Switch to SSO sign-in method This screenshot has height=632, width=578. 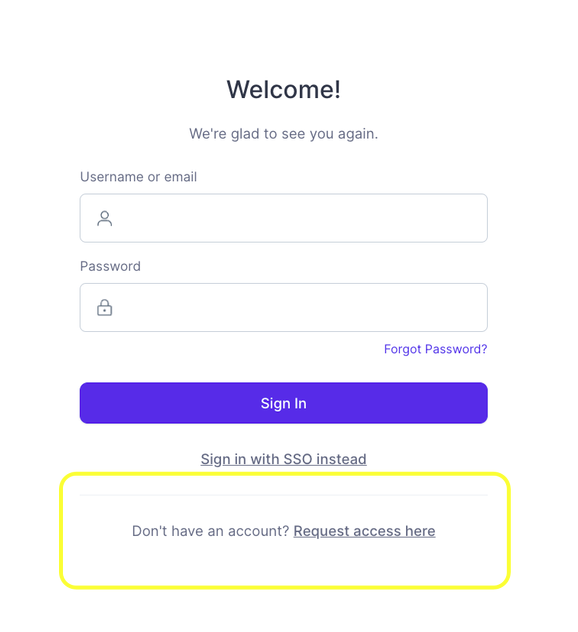tap(283, 459)
